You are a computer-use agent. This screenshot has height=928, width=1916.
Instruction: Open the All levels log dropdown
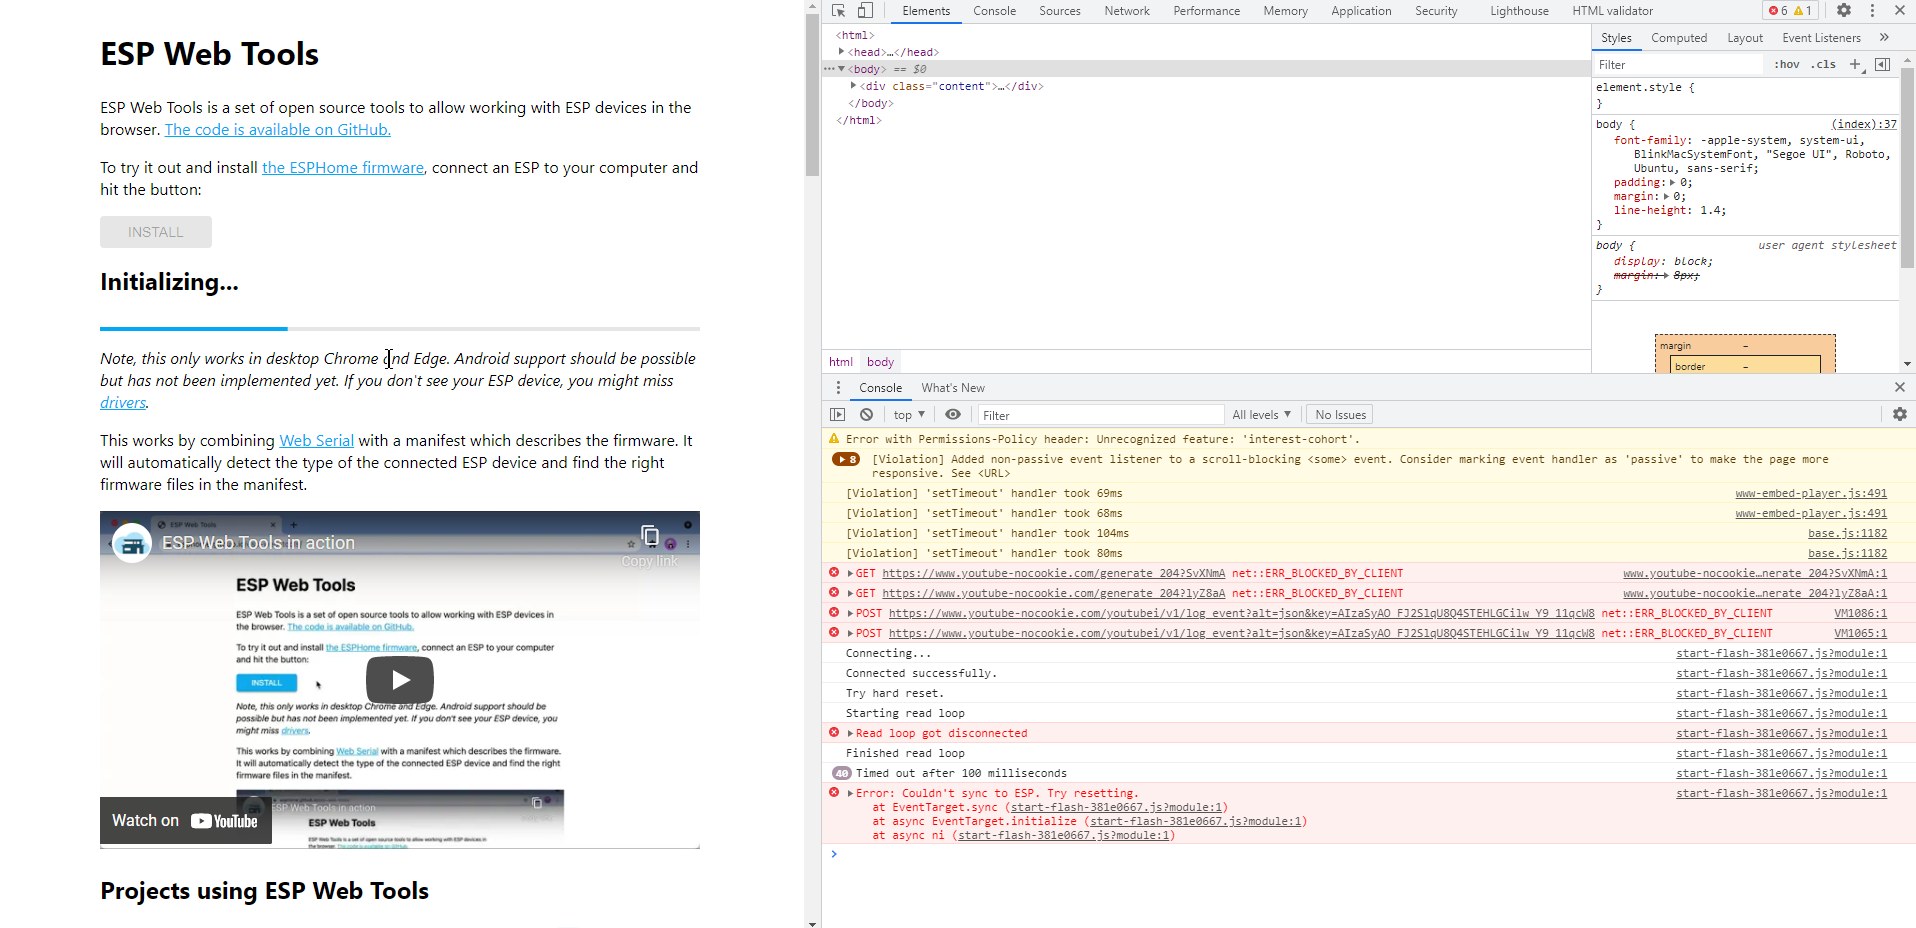click(1261, 413)
